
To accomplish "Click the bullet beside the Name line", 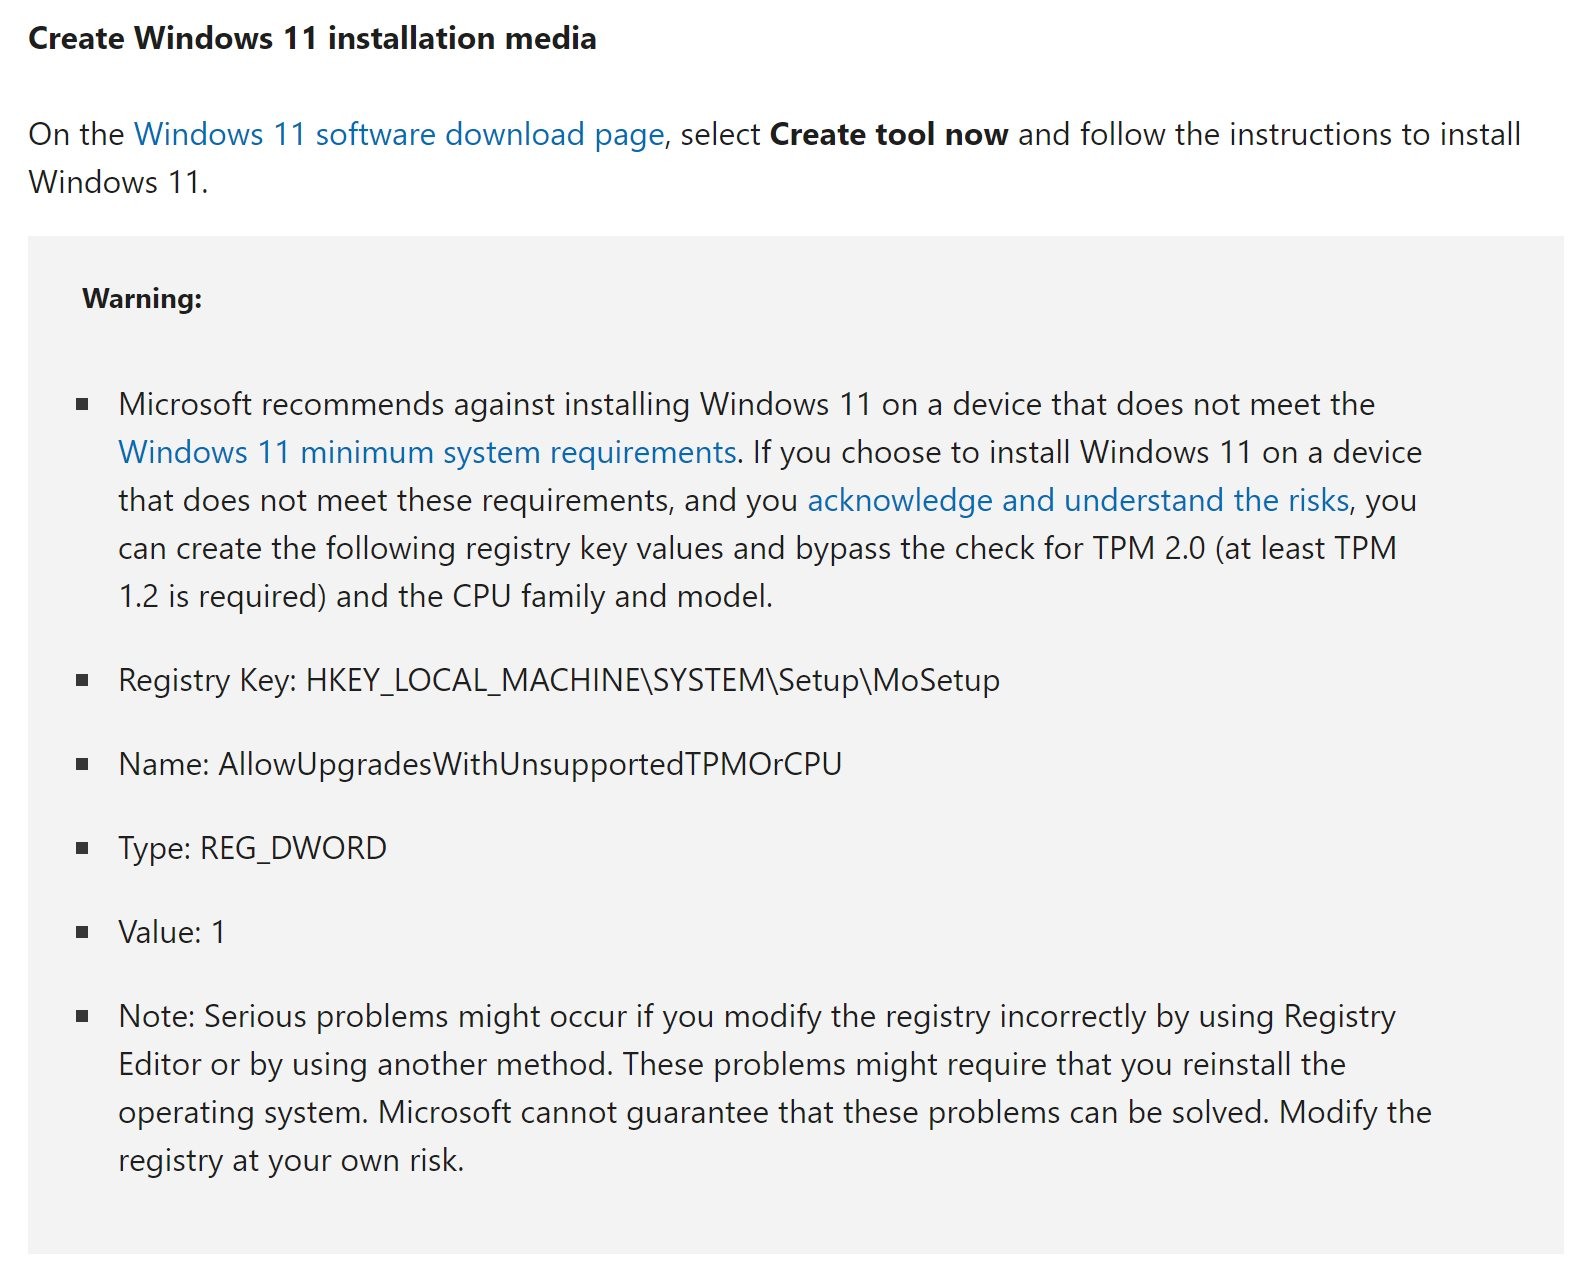I will coord(82,764).
